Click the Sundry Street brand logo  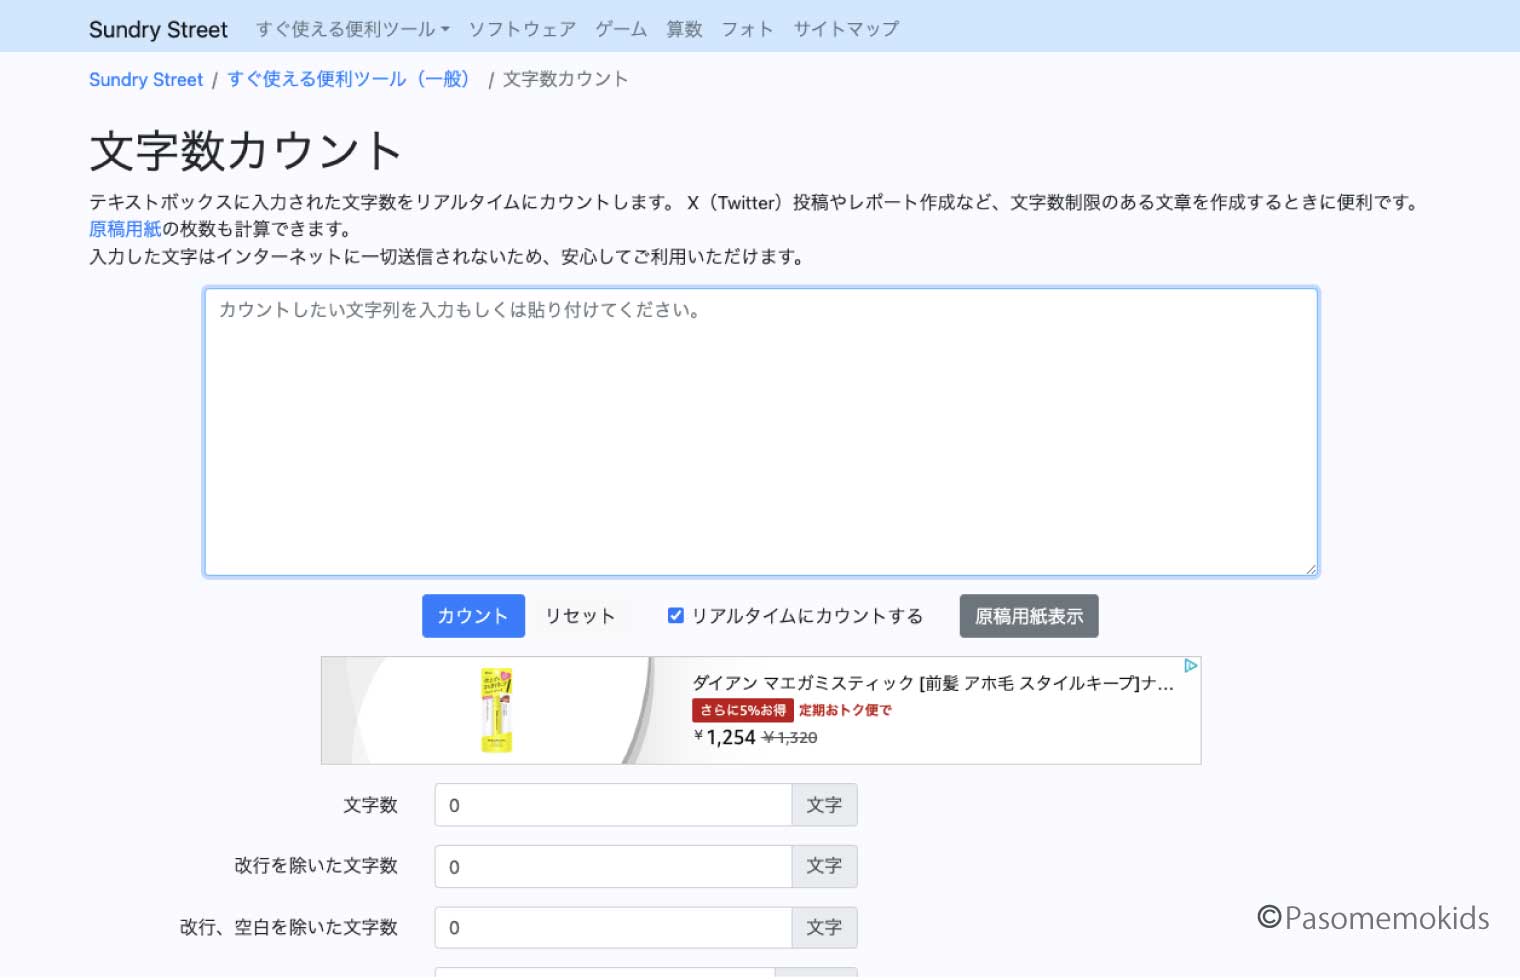158,29
